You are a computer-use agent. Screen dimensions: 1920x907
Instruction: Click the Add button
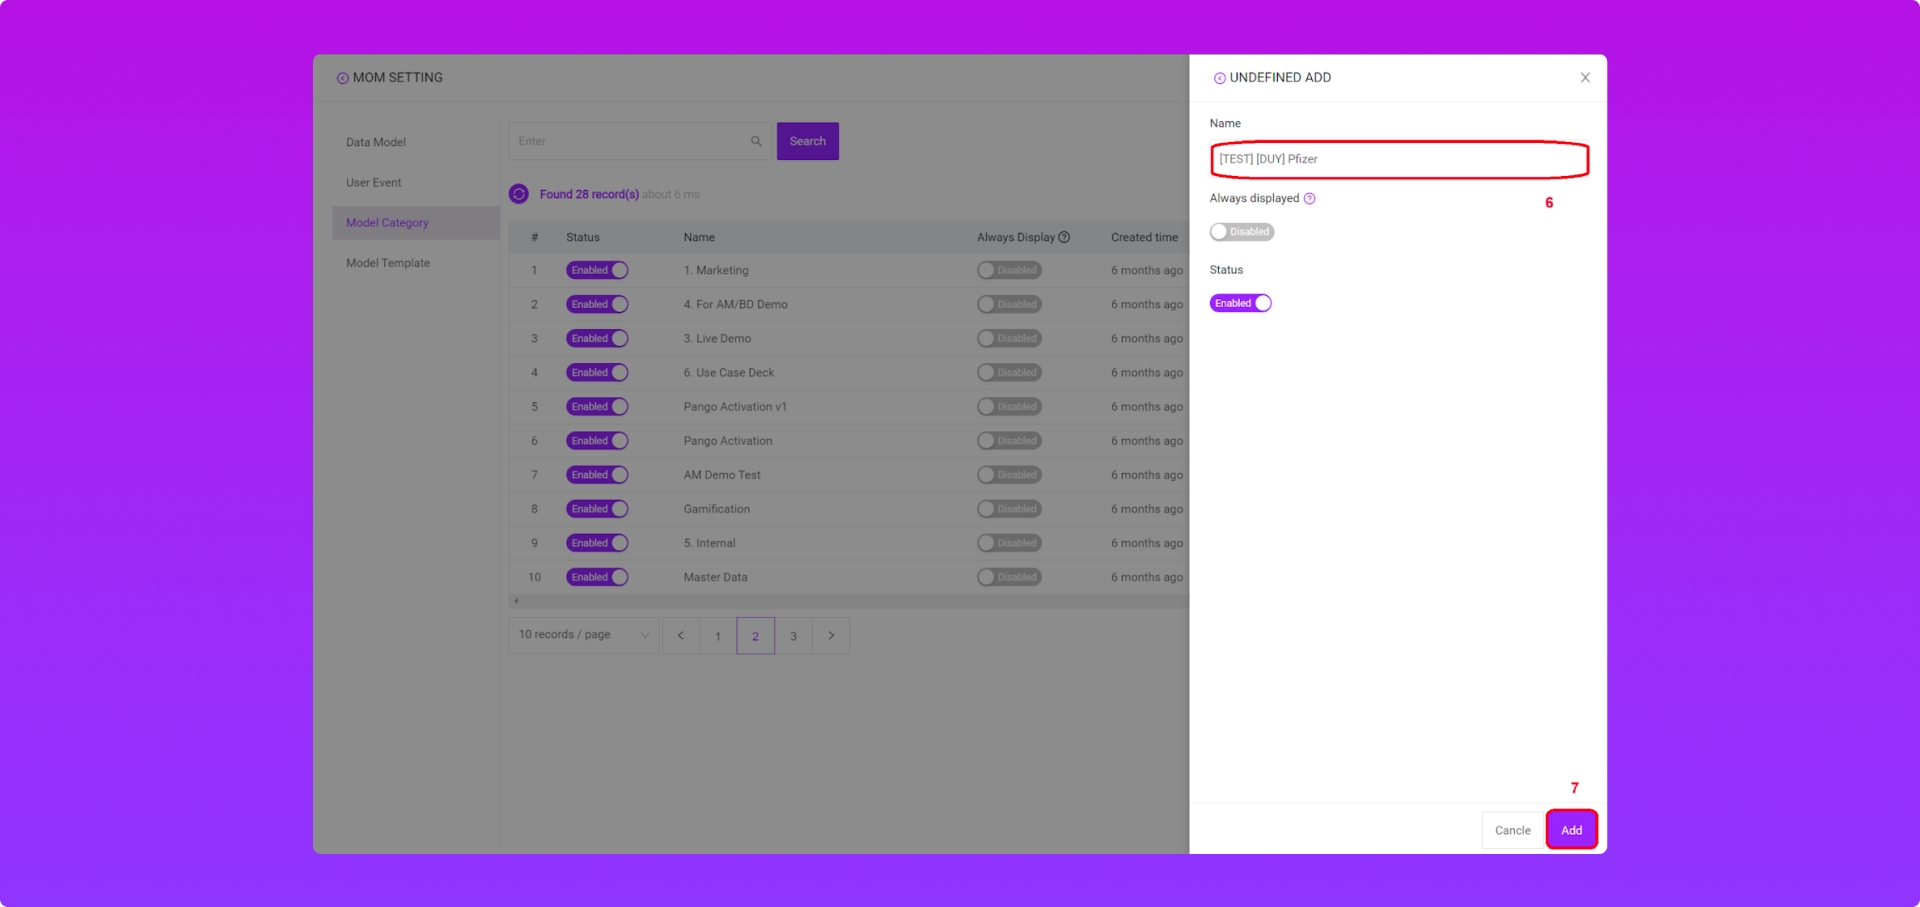click(x=1570, y=830)
